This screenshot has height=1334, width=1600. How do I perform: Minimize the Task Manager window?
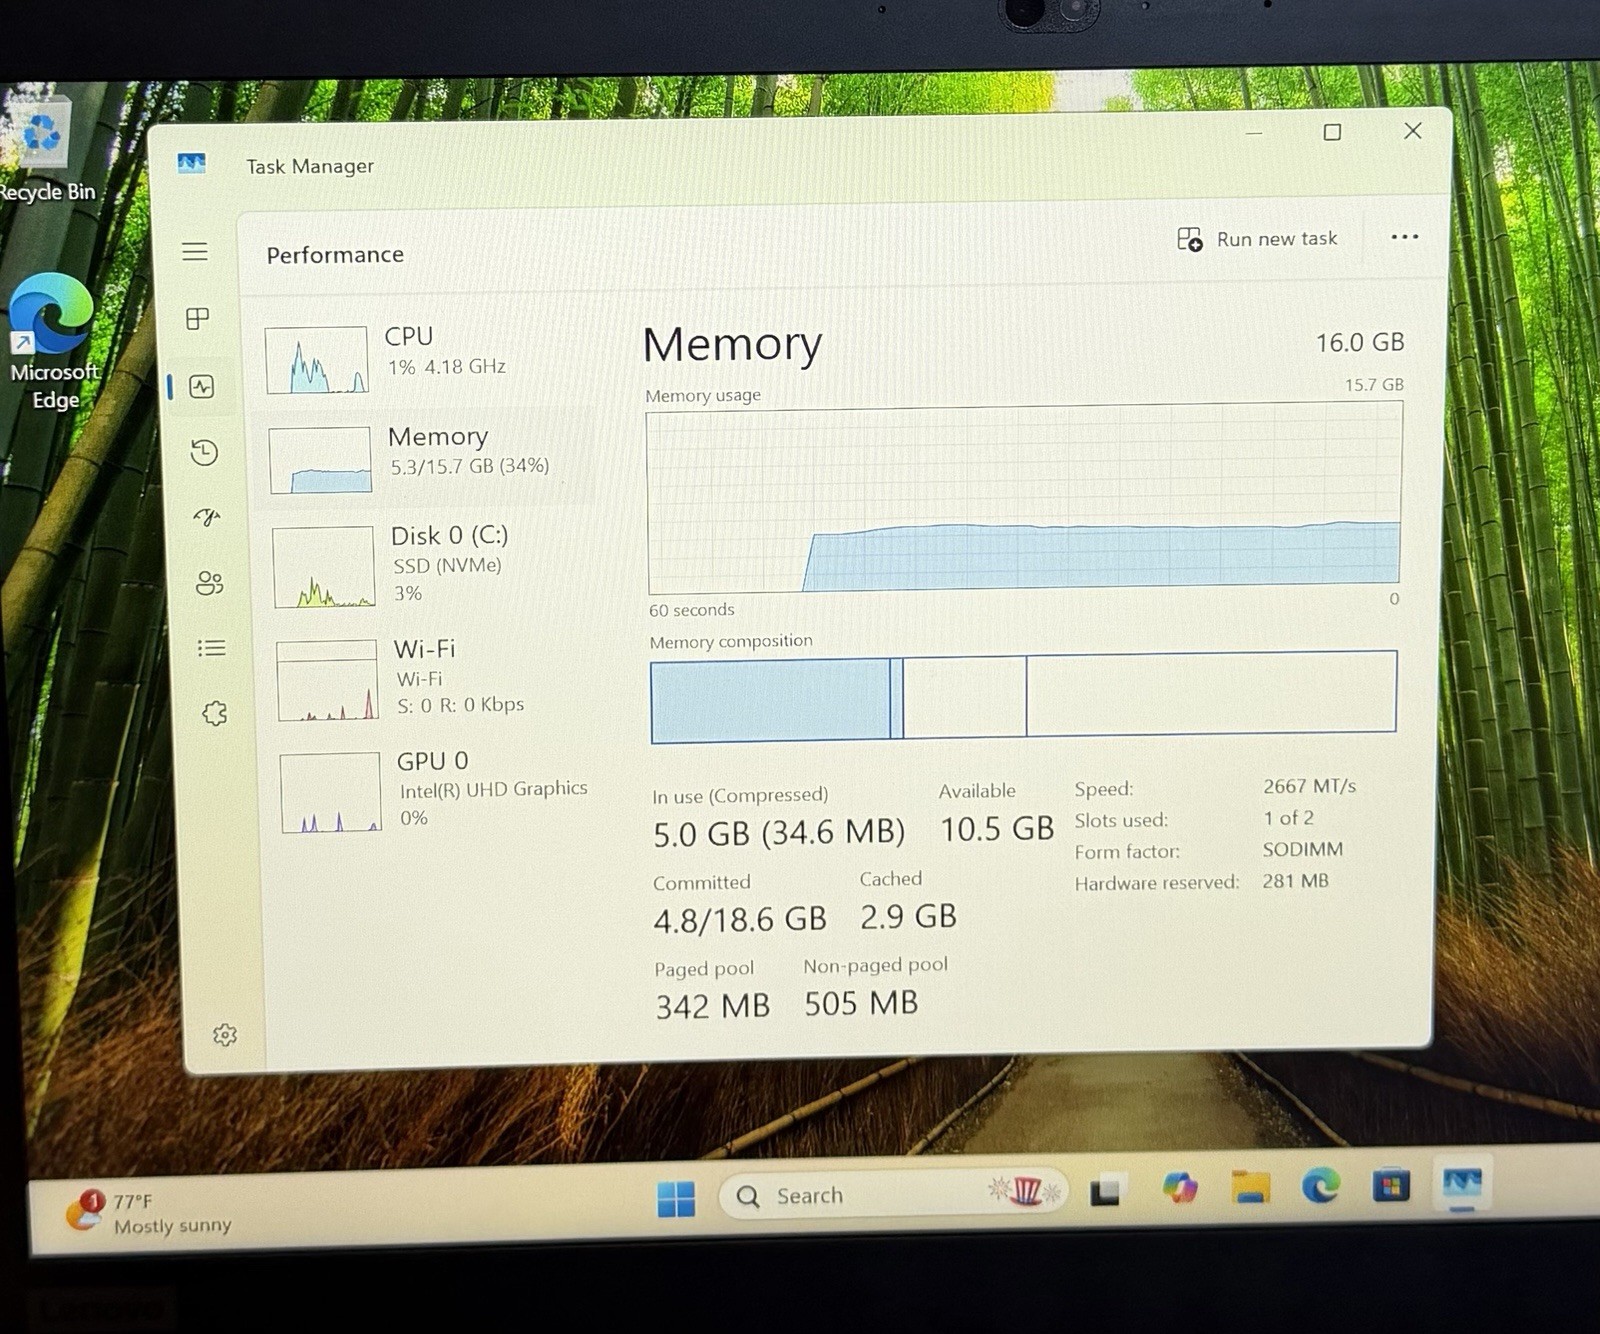[1254, 132]
